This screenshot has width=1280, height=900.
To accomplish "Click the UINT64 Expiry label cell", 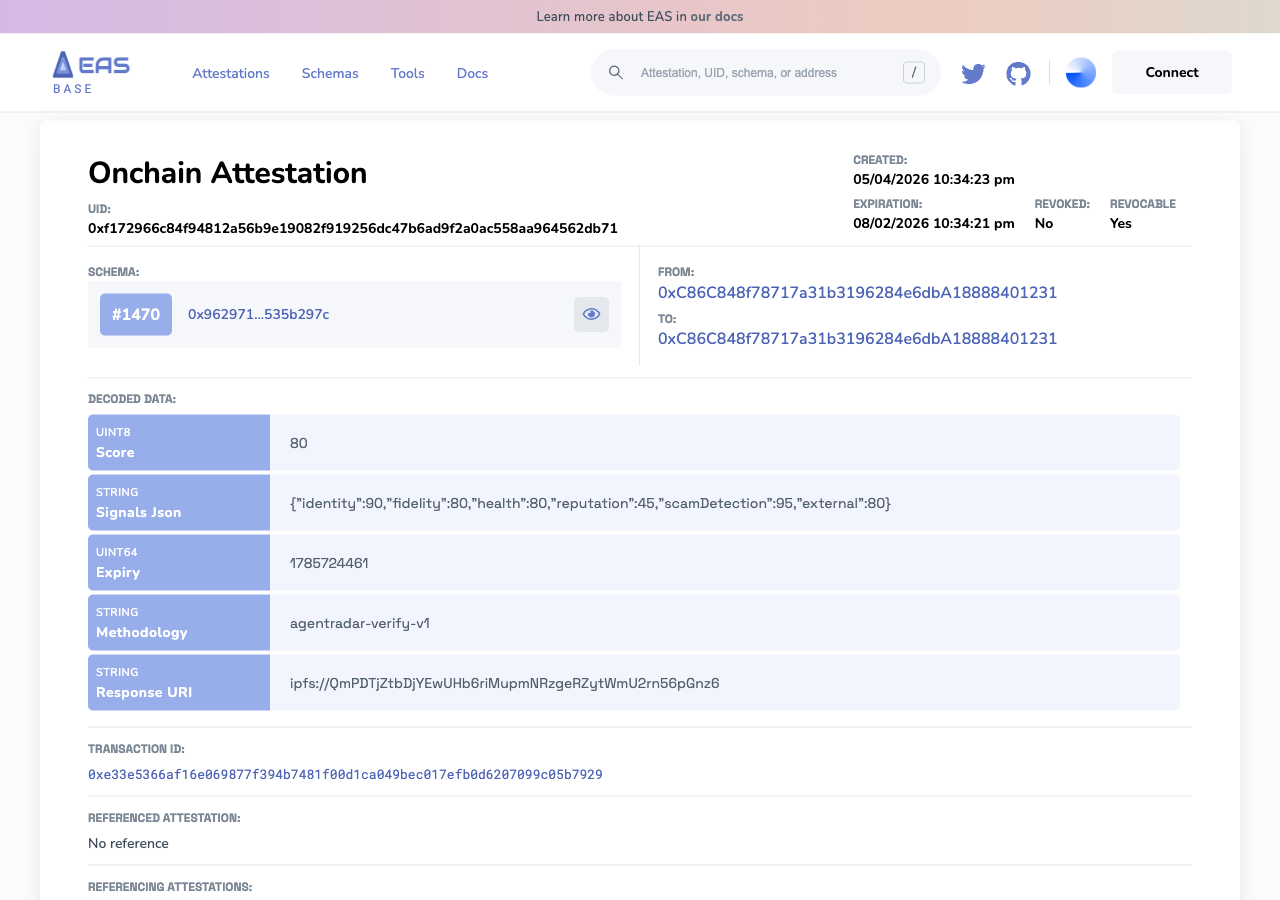I will (179, 562).
